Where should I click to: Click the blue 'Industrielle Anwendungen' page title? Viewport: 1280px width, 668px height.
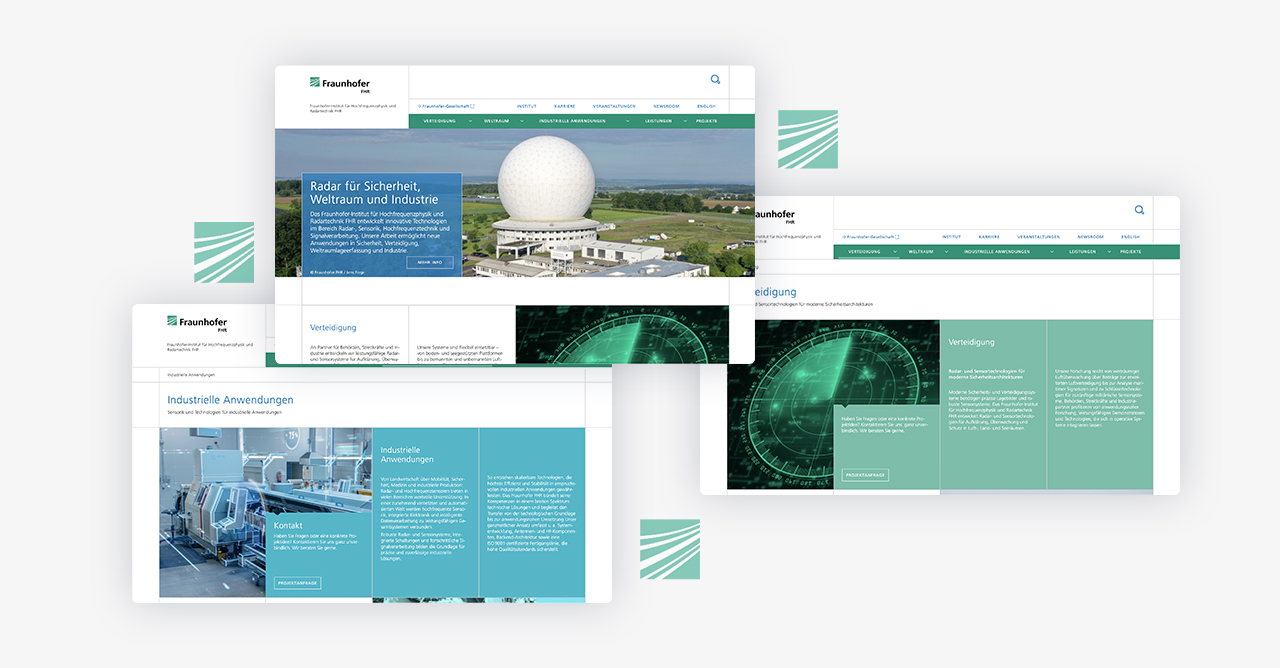pos(230,400)
